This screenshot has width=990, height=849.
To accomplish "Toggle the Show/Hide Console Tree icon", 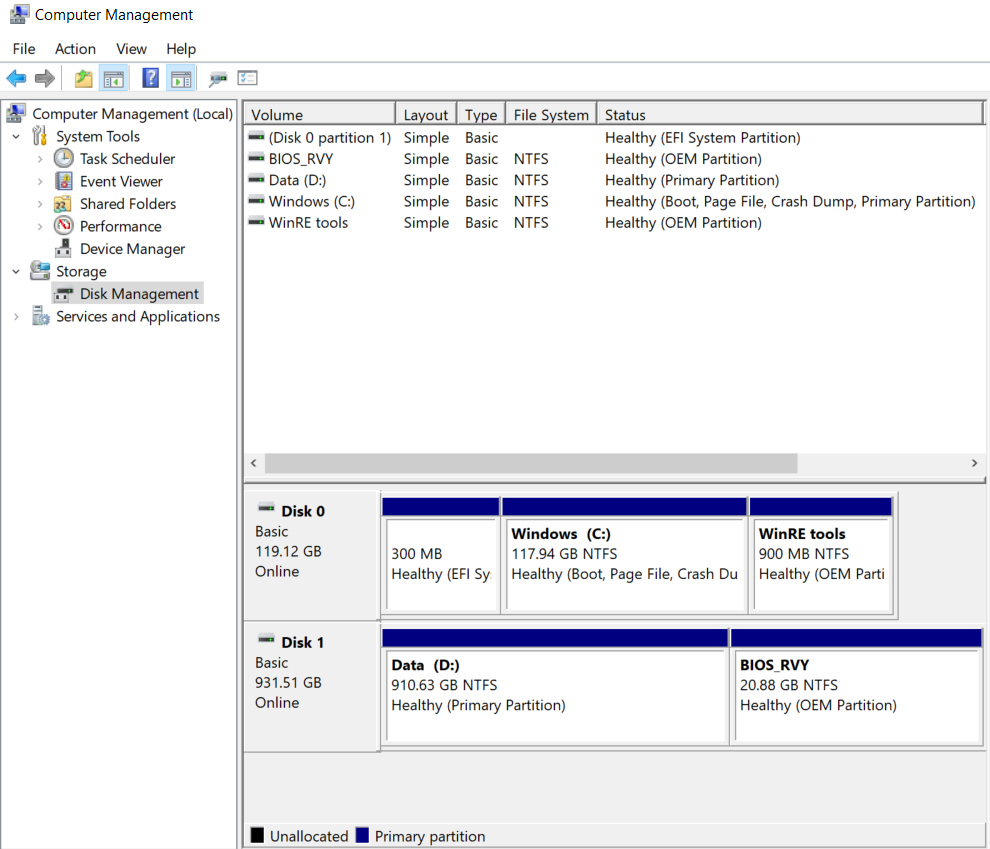I will (114, 79).
